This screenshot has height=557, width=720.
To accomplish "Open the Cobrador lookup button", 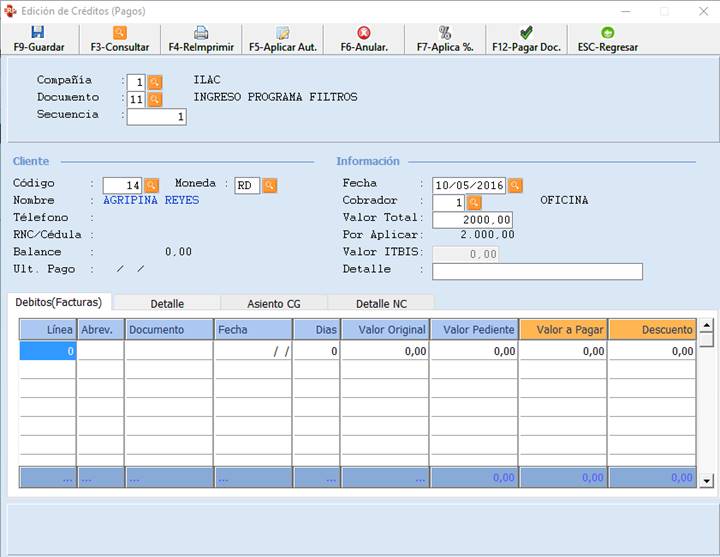I will [474, 202].
